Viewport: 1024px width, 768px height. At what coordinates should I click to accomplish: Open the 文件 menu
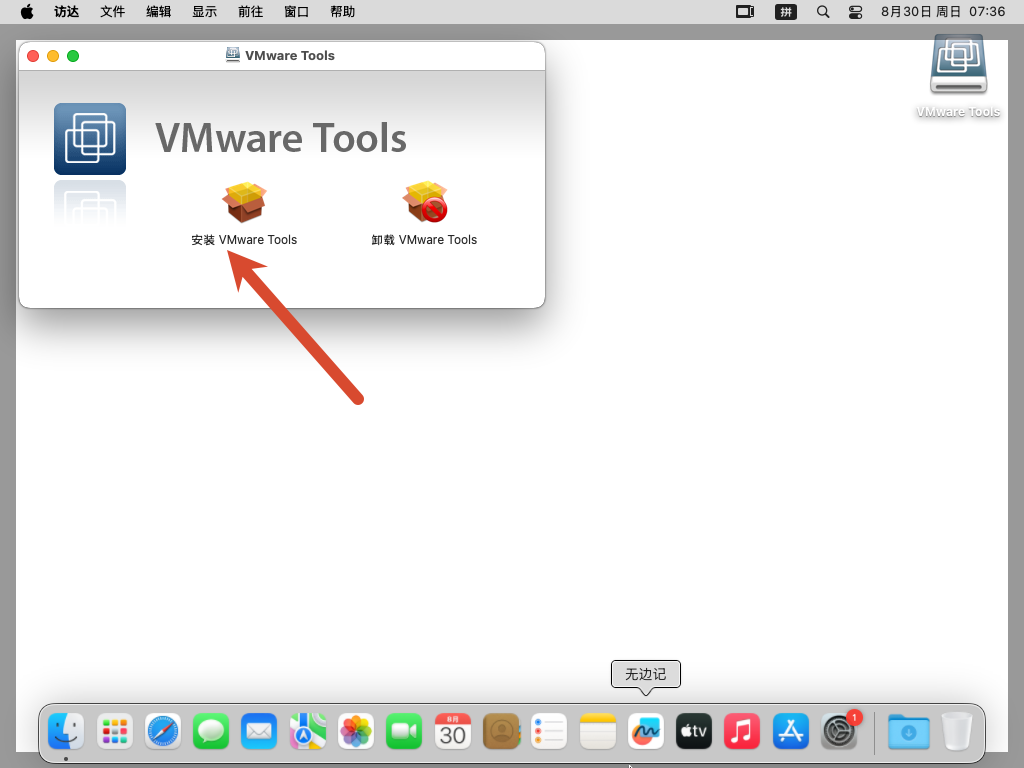pyautogui.click(x=112, y=12)
